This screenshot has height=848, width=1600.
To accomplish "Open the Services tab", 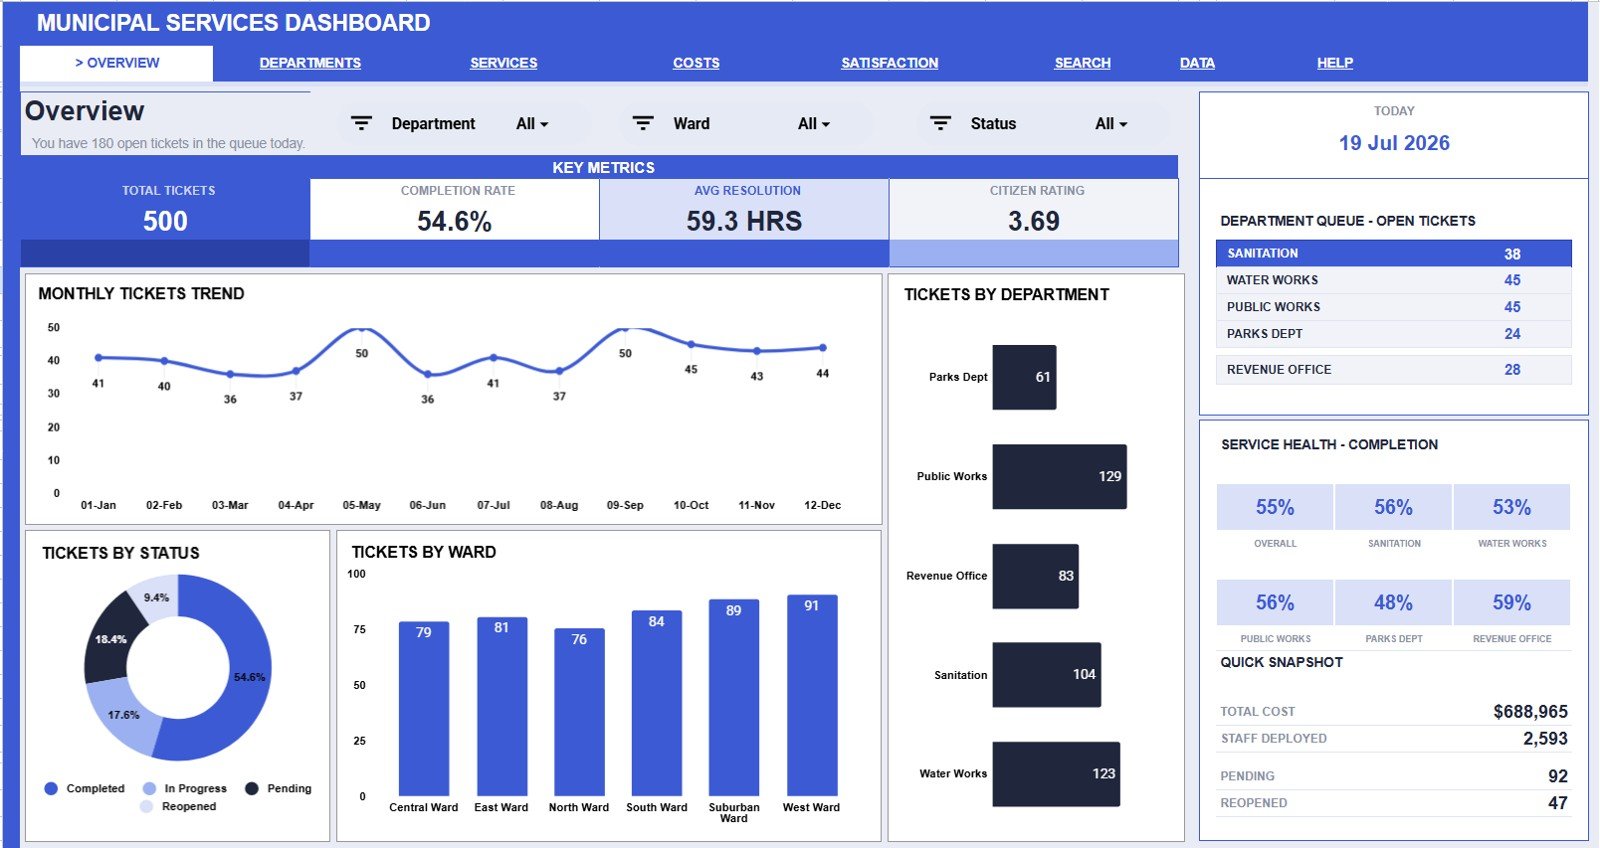I will pos(503,63).
